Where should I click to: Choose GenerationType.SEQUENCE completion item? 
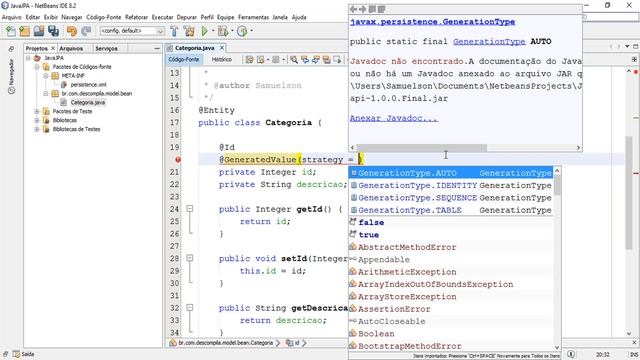click(x=451, y=198)
